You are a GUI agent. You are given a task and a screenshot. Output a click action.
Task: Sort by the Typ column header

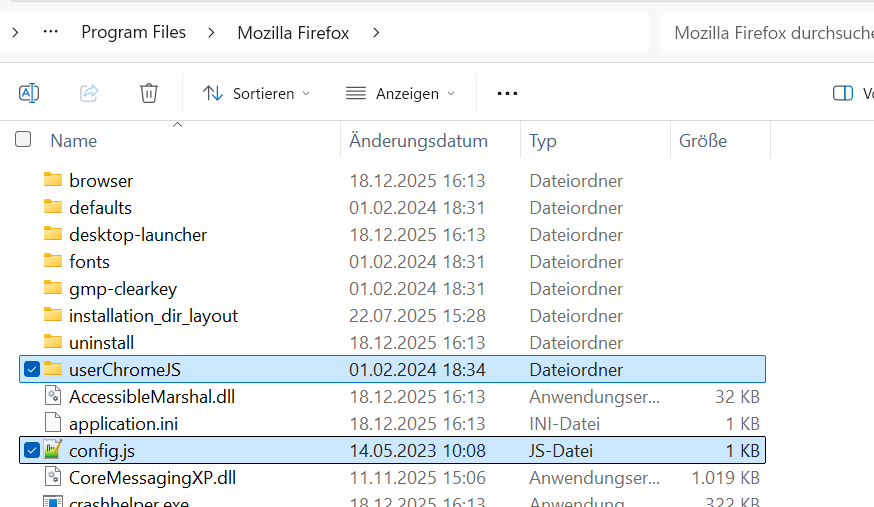[x=543, y=141]
